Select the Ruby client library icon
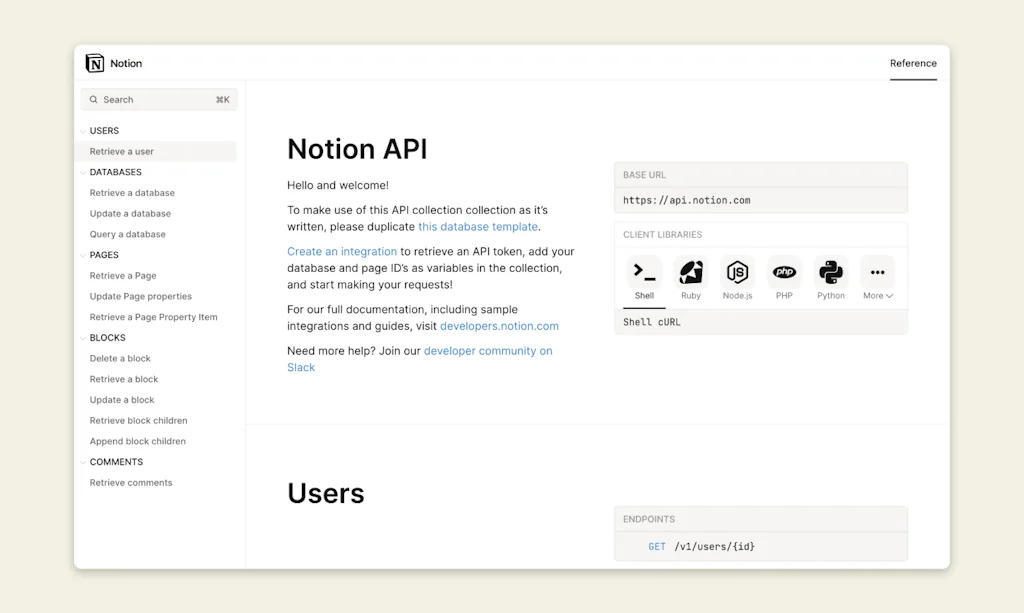1024x613 pixels. [690, 272]
